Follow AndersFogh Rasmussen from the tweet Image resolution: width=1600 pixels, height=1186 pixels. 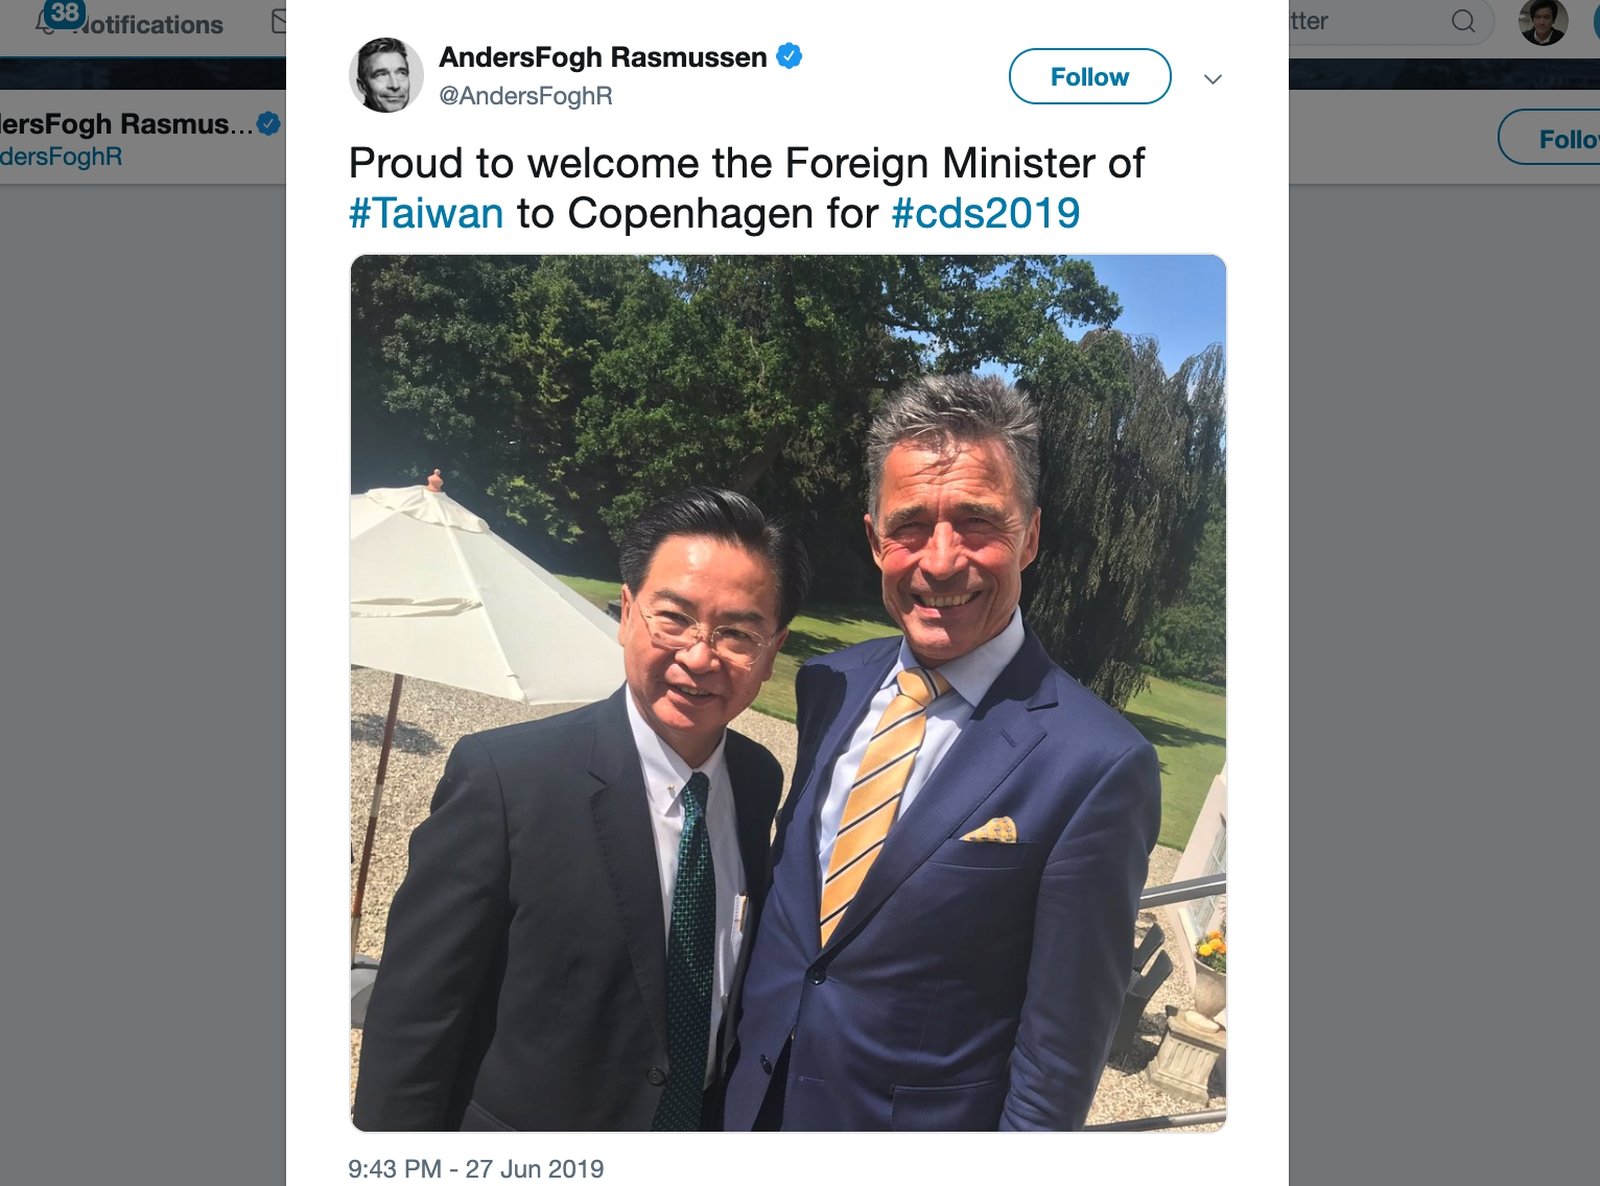(1090, 76)
